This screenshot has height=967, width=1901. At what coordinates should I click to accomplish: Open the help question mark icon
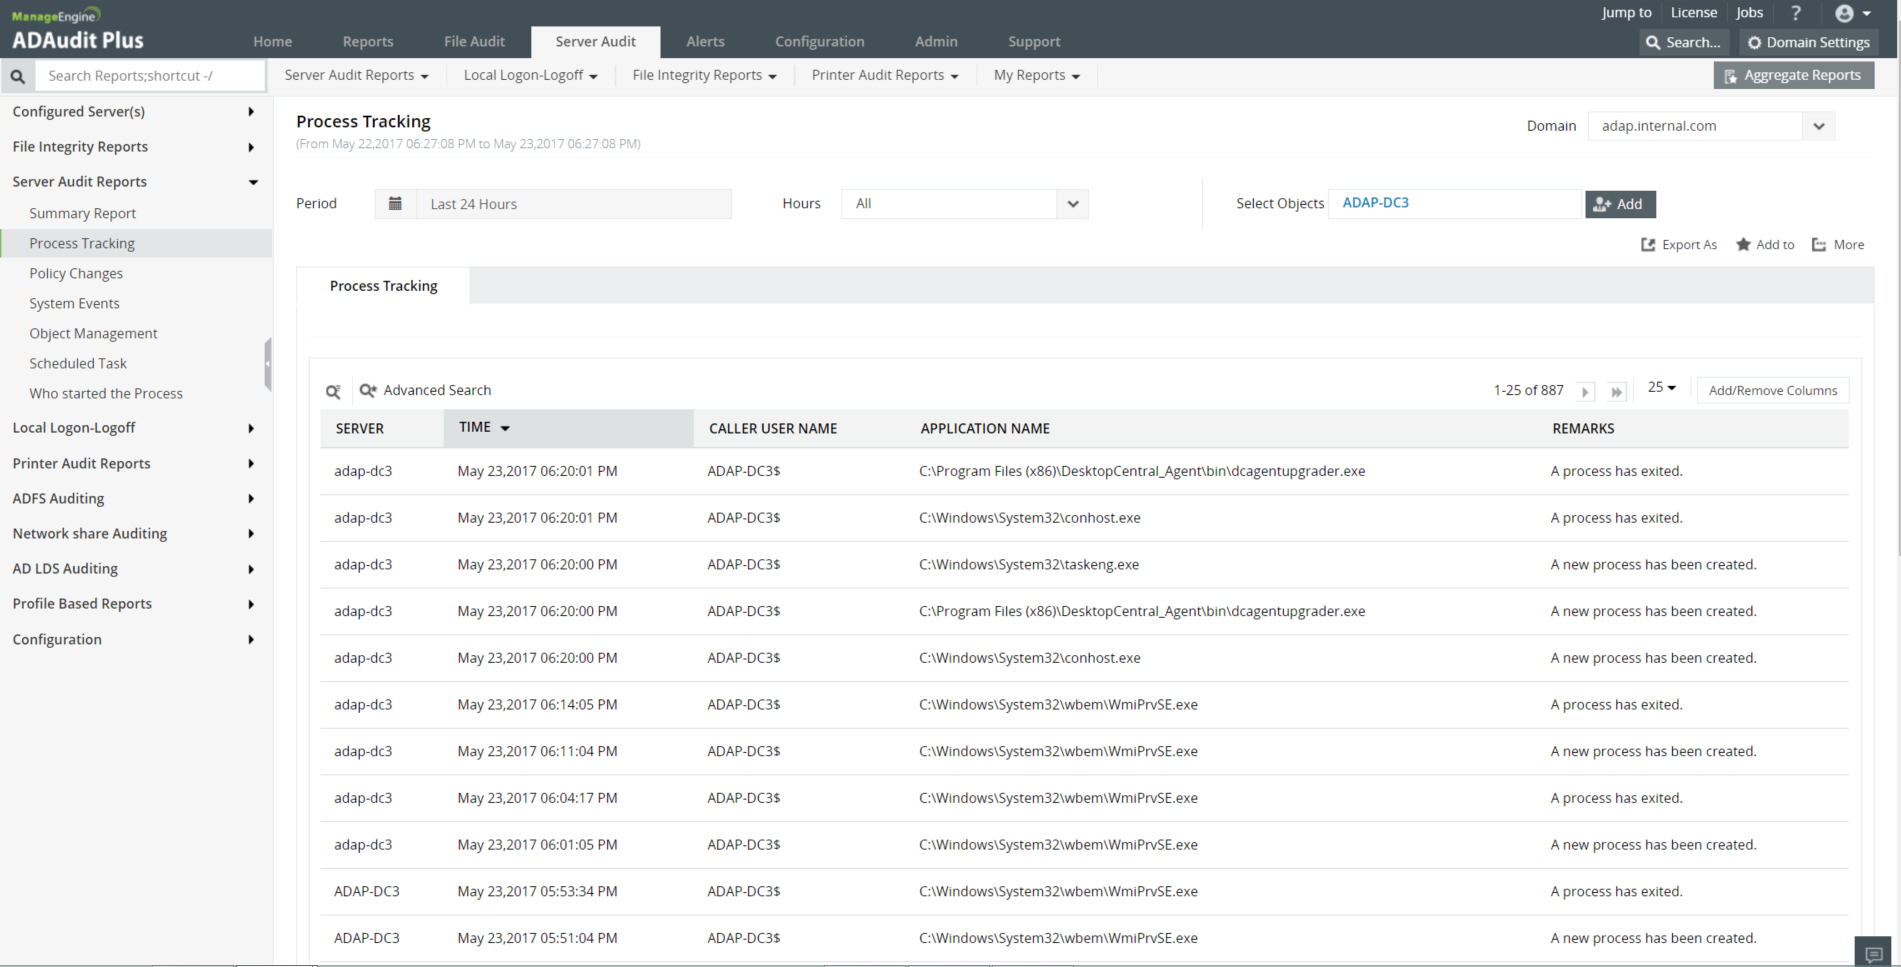pyautogui.click(x=1795, y=13)
